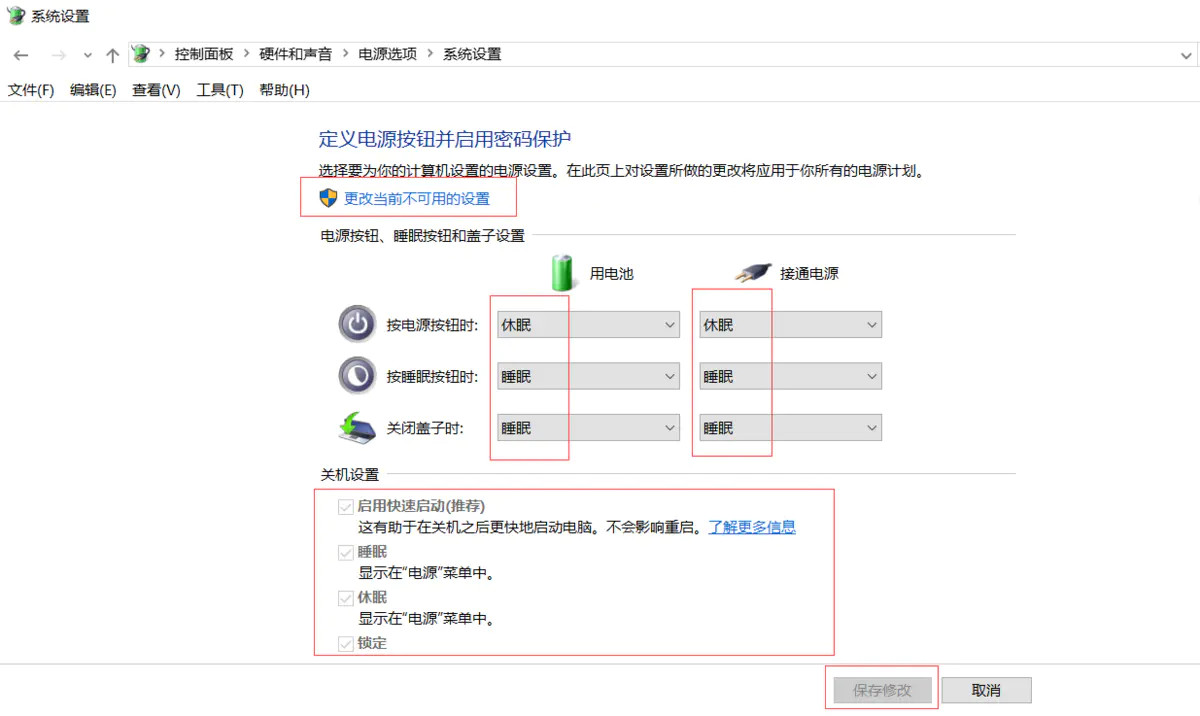This screenshot has height=716, width=1200.
Task: Click the laptop lid close icon
Action: coord(357,428)
